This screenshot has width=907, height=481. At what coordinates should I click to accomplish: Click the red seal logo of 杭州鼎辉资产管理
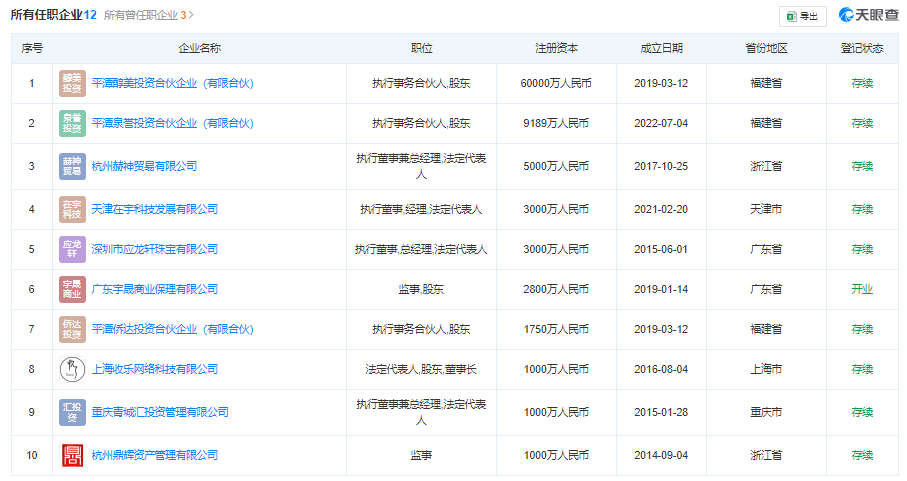tap(72, 455)
